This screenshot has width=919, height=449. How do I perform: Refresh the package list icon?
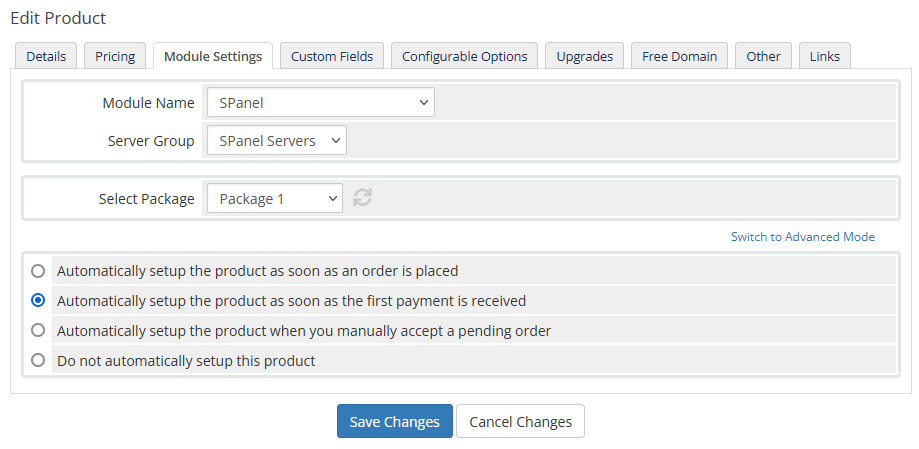pos(362,198)
